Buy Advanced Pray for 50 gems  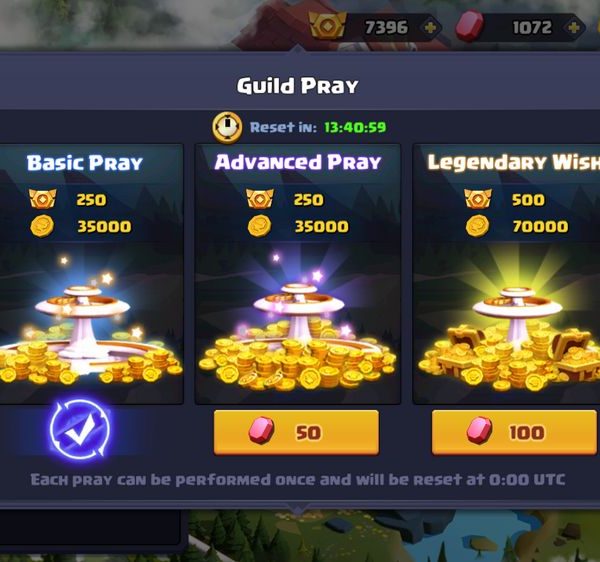[x=296, y=432]
